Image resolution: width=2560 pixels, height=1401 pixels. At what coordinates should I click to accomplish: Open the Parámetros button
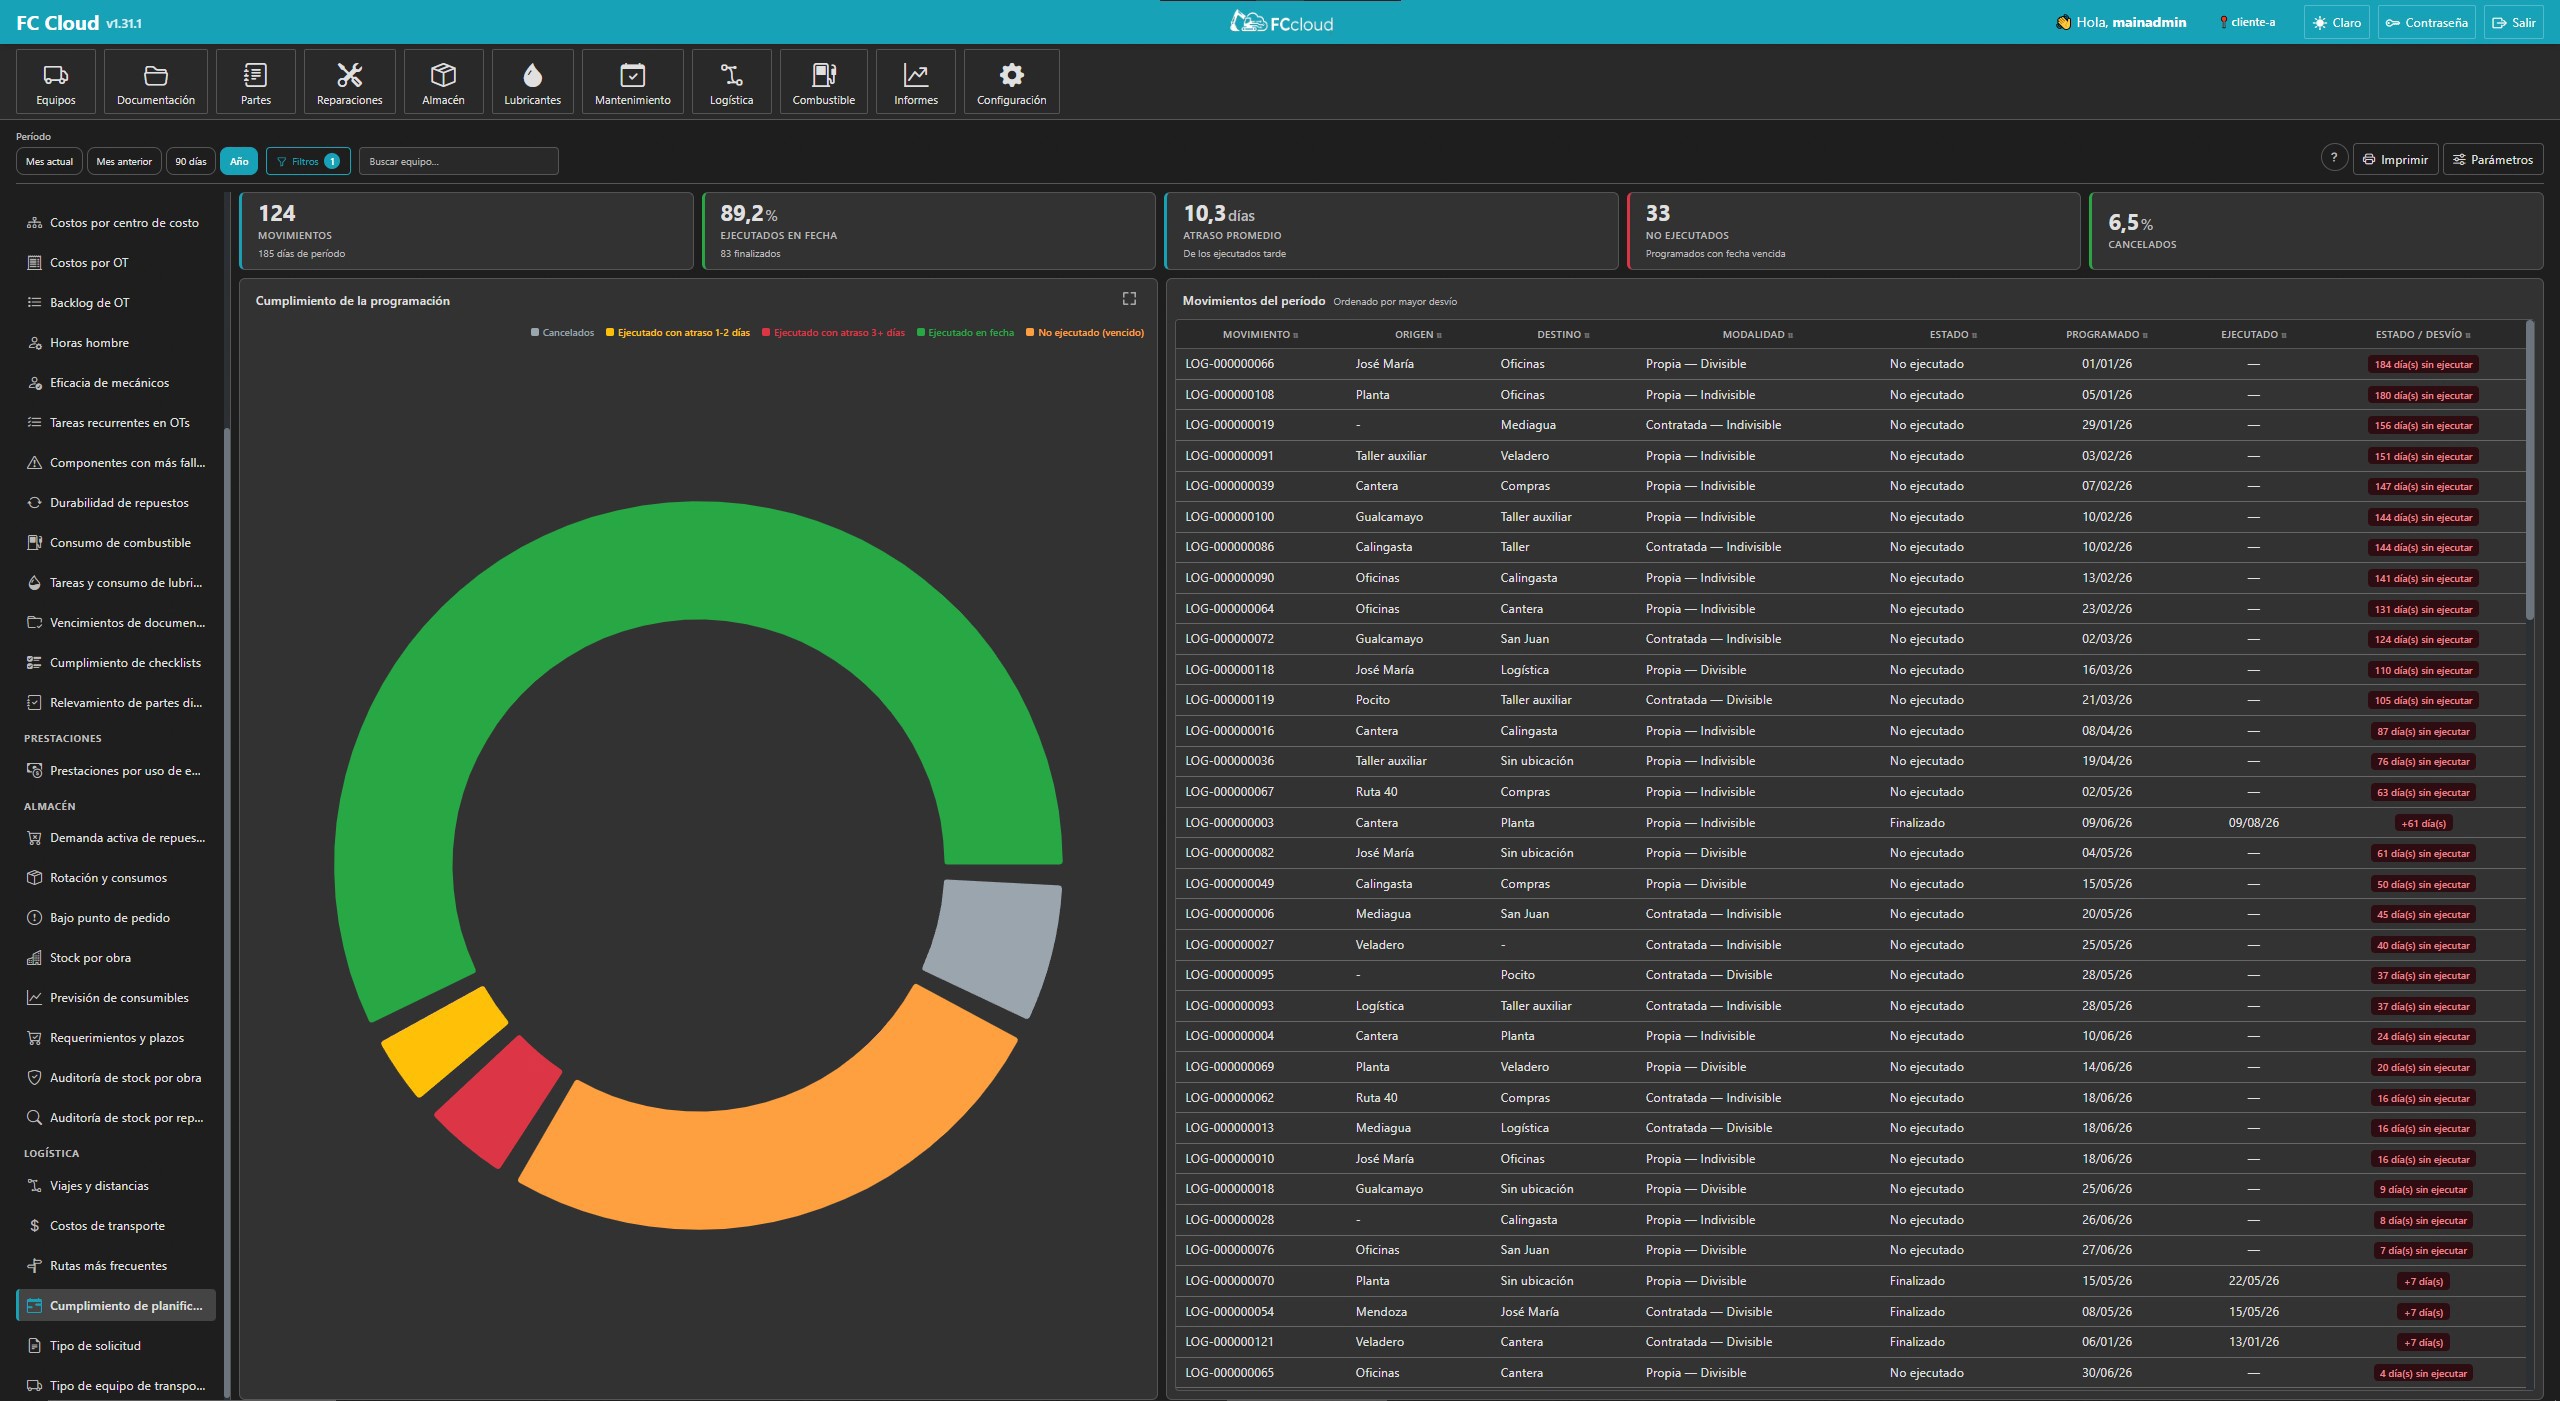[2492, 159]
